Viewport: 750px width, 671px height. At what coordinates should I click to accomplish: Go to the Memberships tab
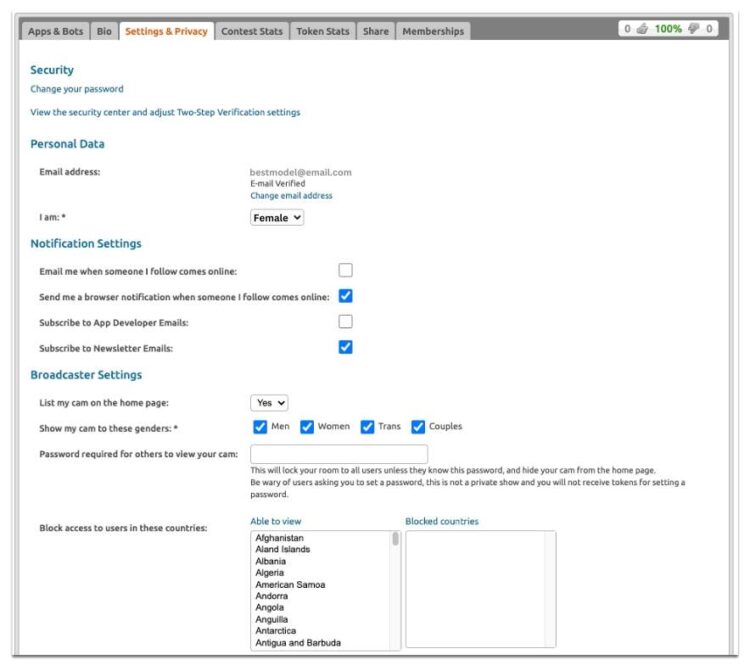pos(432,31)
